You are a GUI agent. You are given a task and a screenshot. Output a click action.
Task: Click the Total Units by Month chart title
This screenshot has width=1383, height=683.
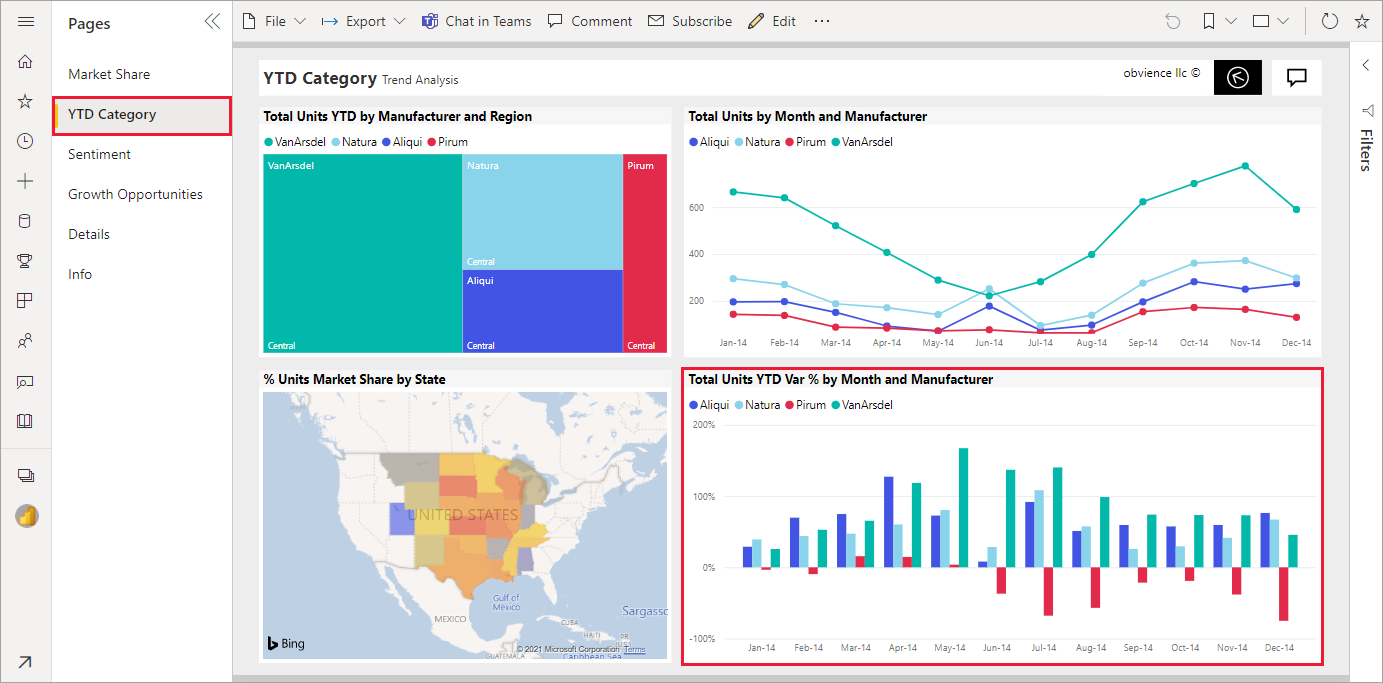point(808,116)
